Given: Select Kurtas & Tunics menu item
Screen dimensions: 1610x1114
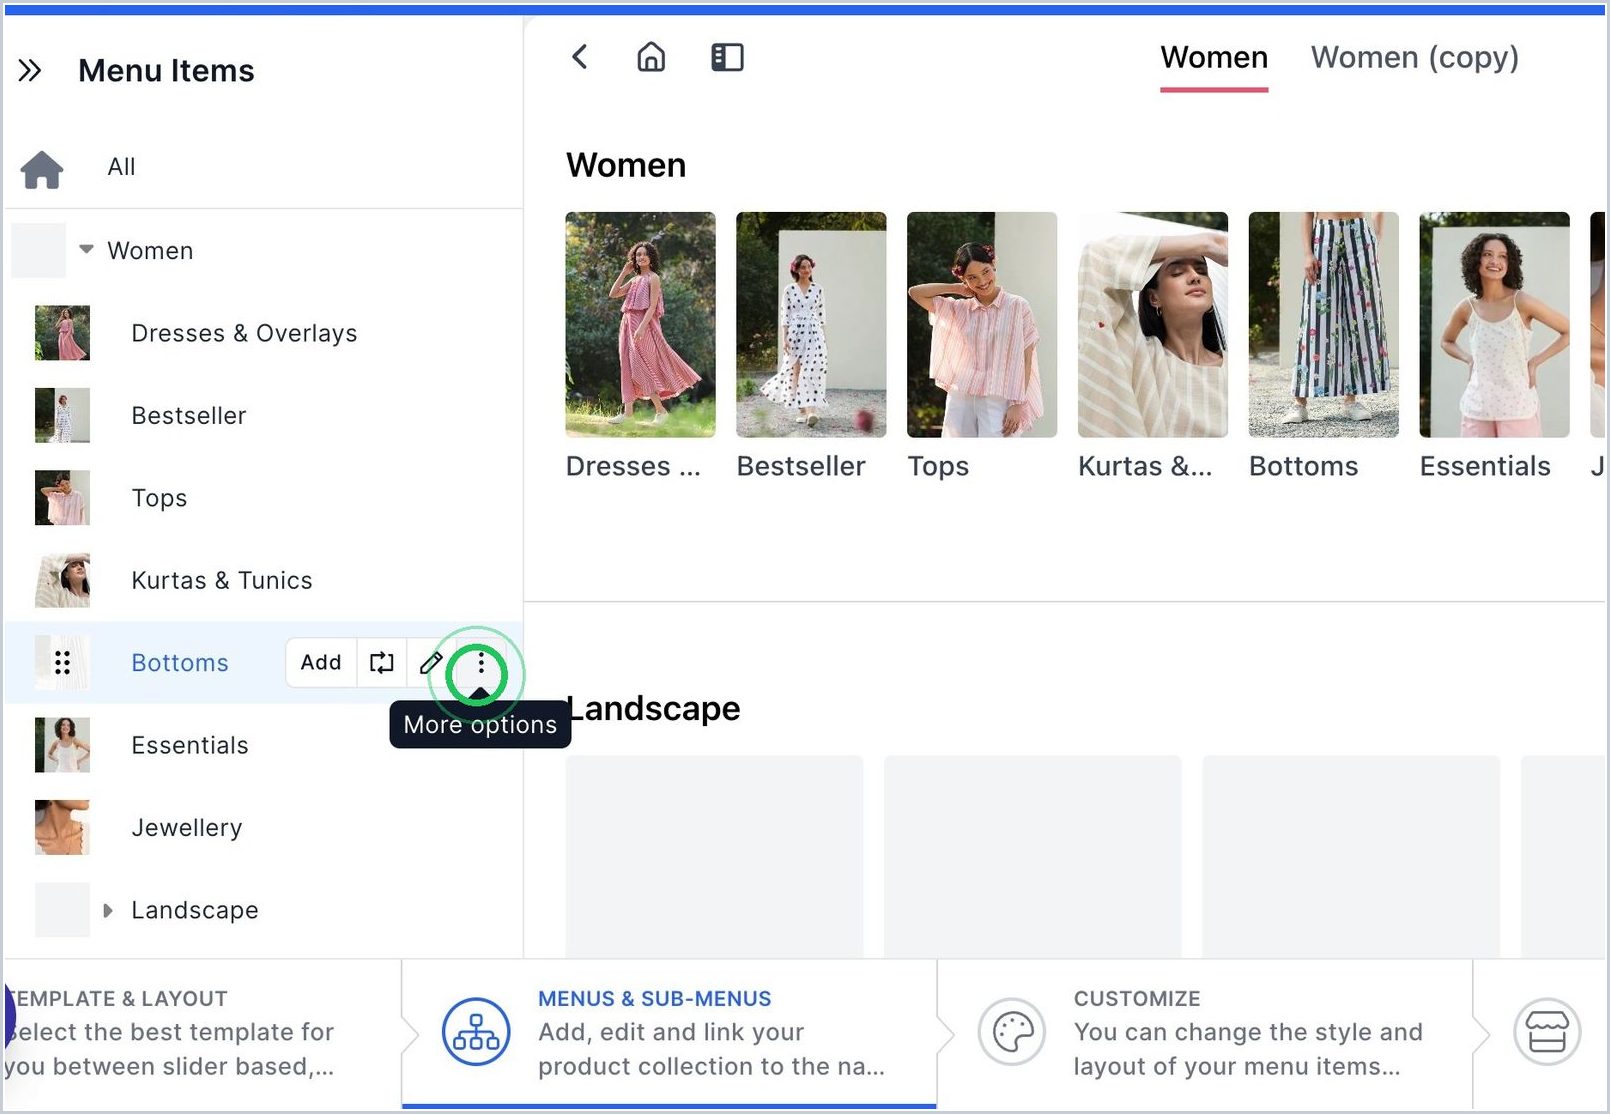Looking at the screenshot, I should [222, 580].
